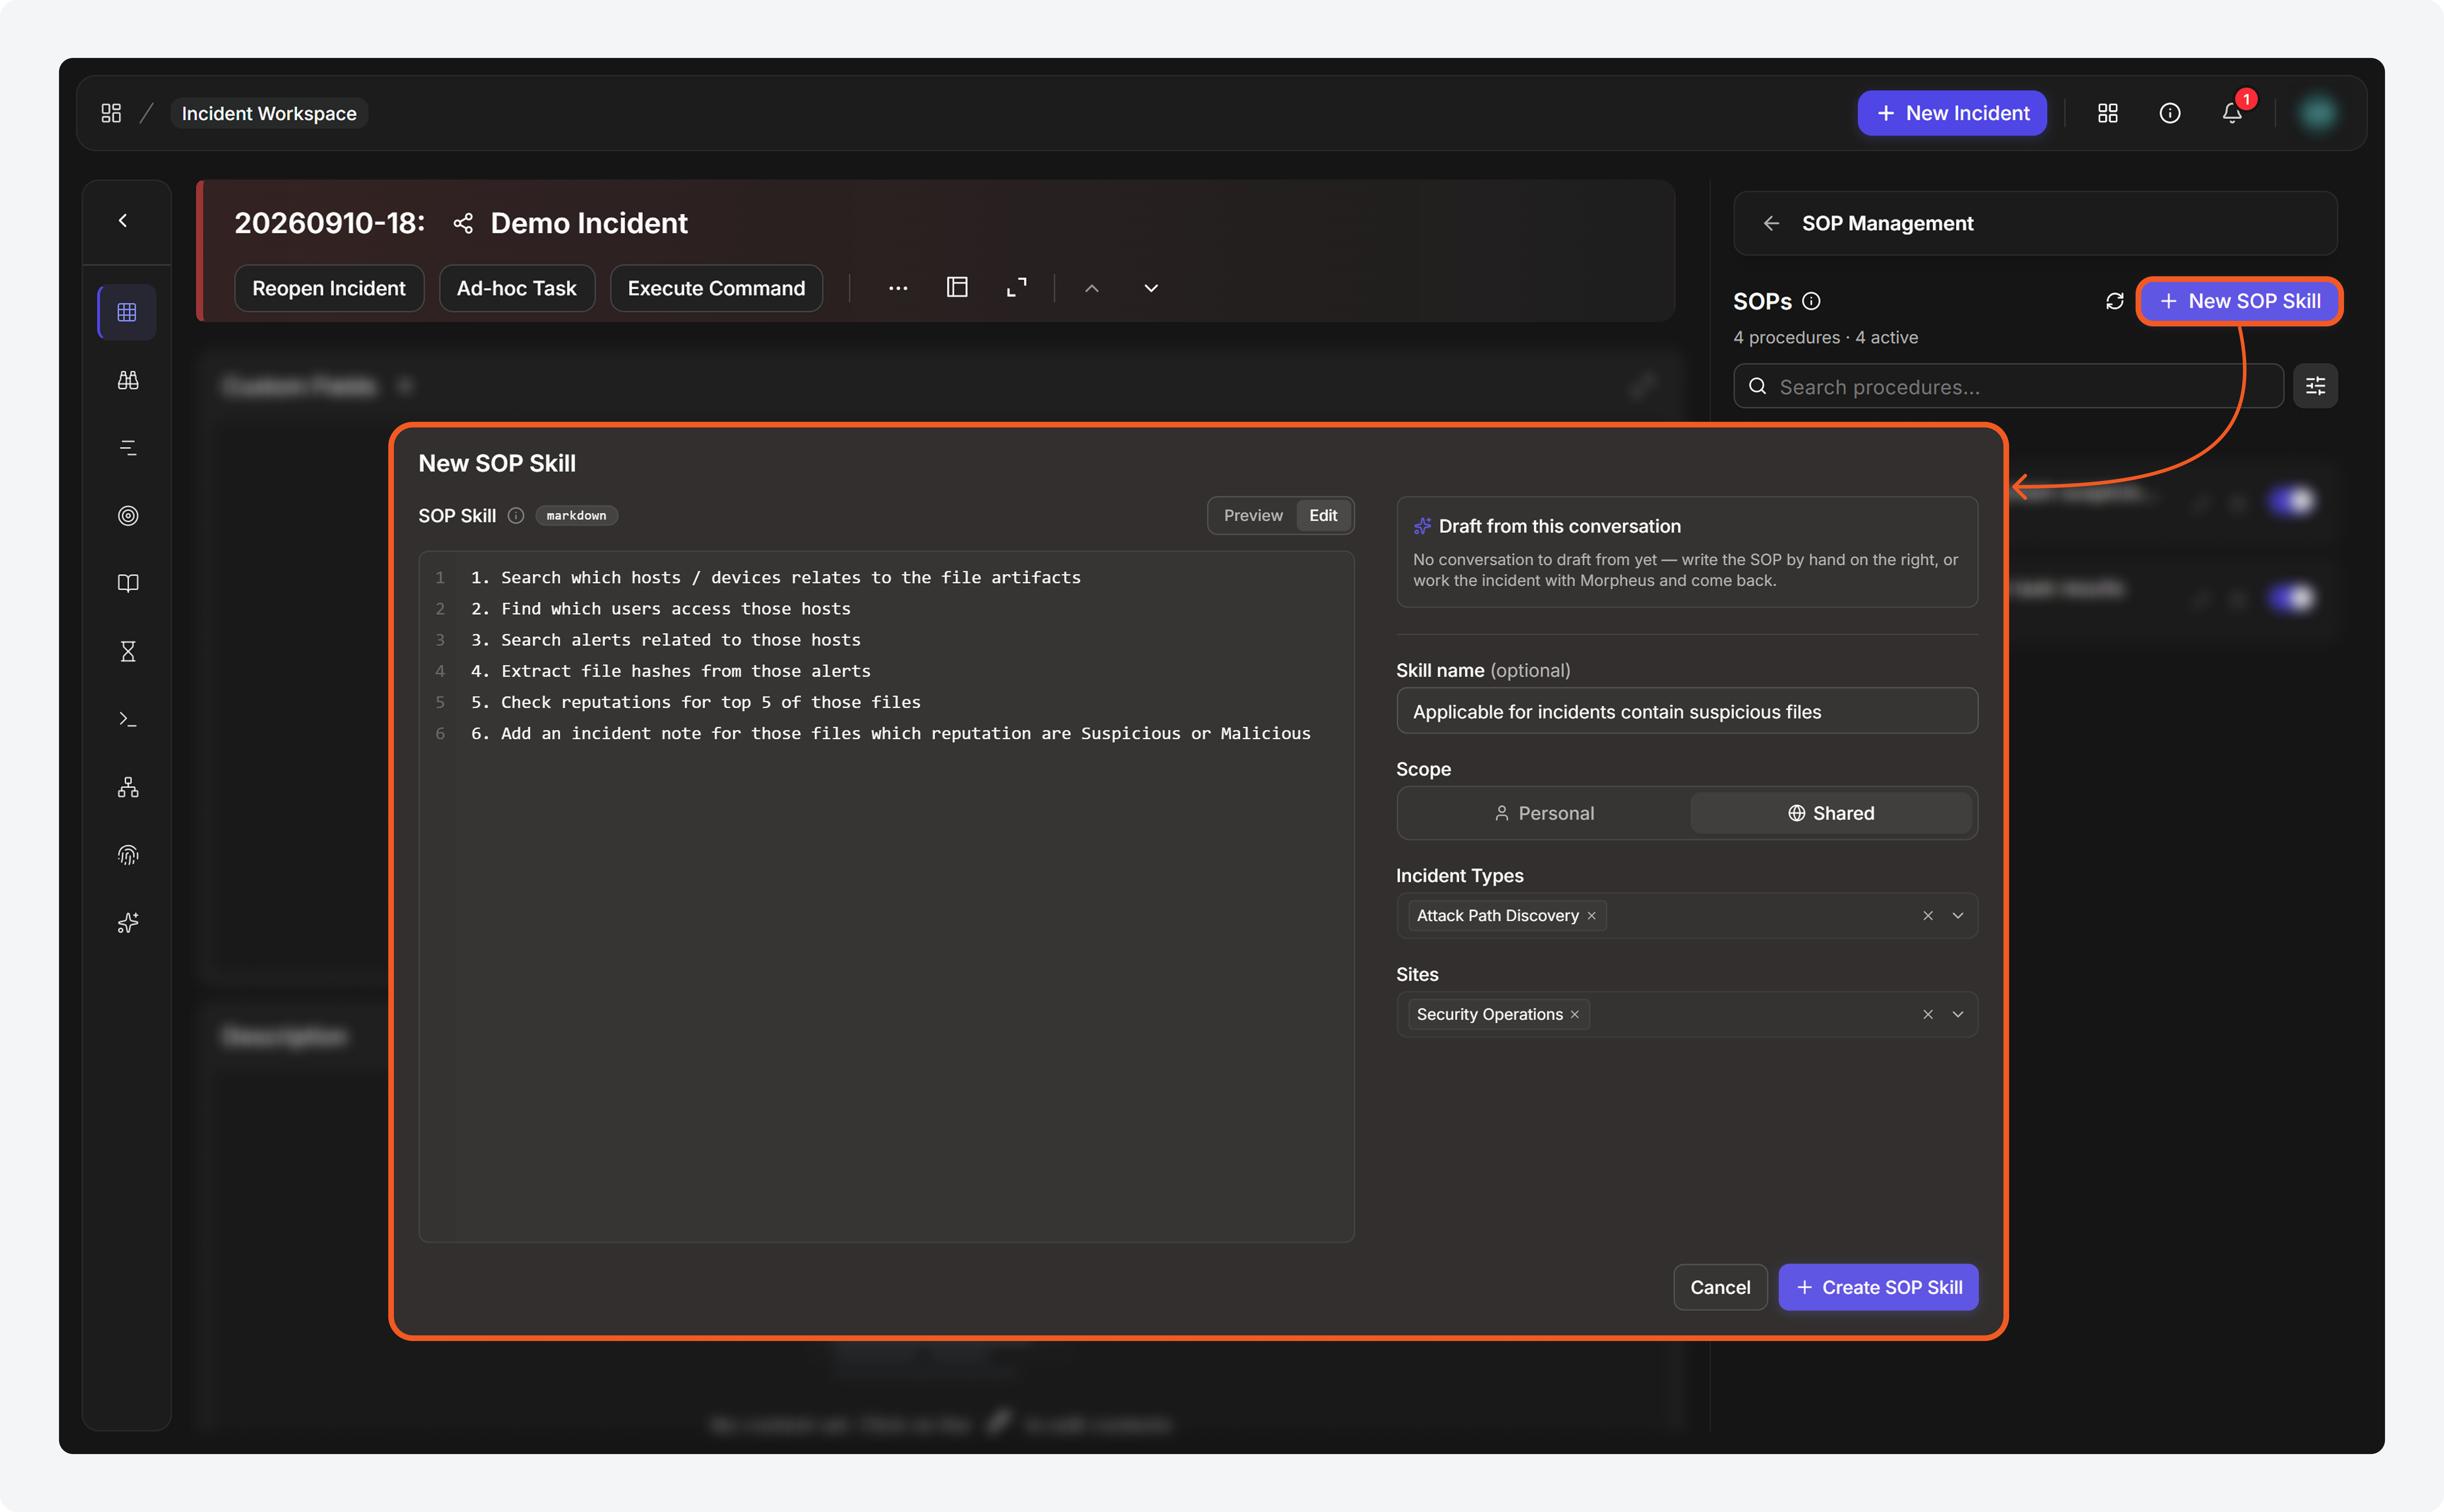Click the share icon beside Demo Incident
The height and width of the screenshot is (1512, 2444).
(463, 223)
